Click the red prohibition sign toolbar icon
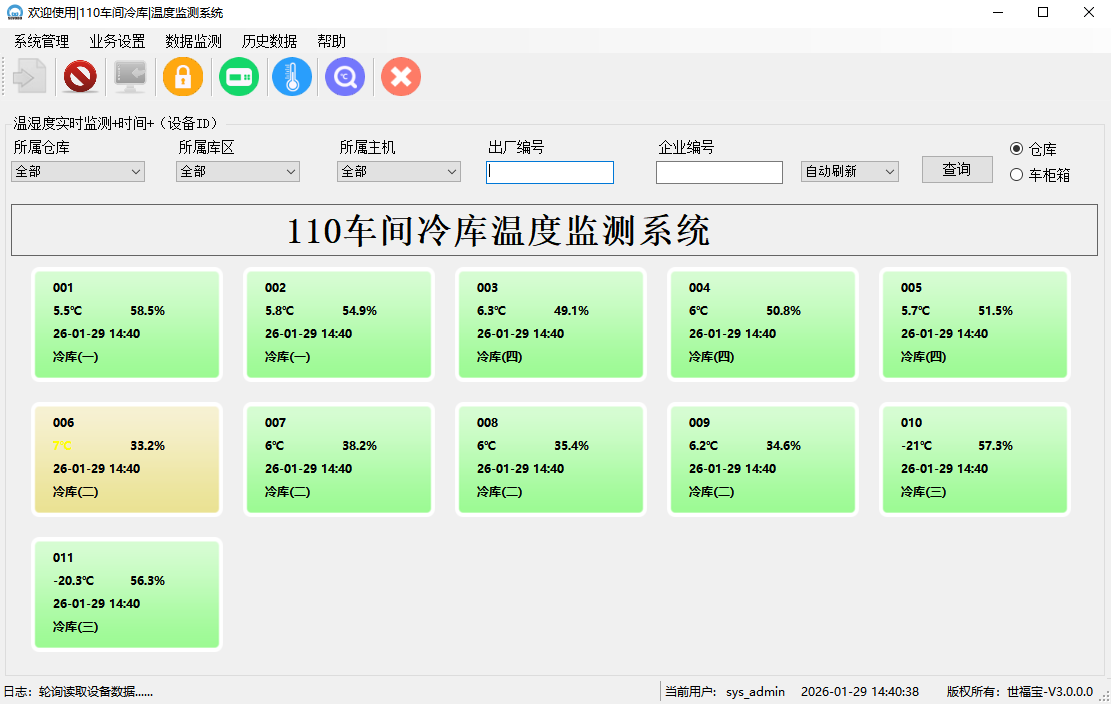Screen dimensions: 1111x704 point(80,77)
